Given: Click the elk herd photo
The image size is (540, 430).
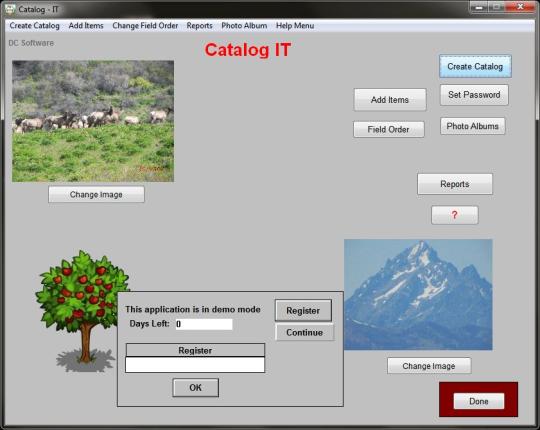Looking at the screenshot, I should coord(93,121).
